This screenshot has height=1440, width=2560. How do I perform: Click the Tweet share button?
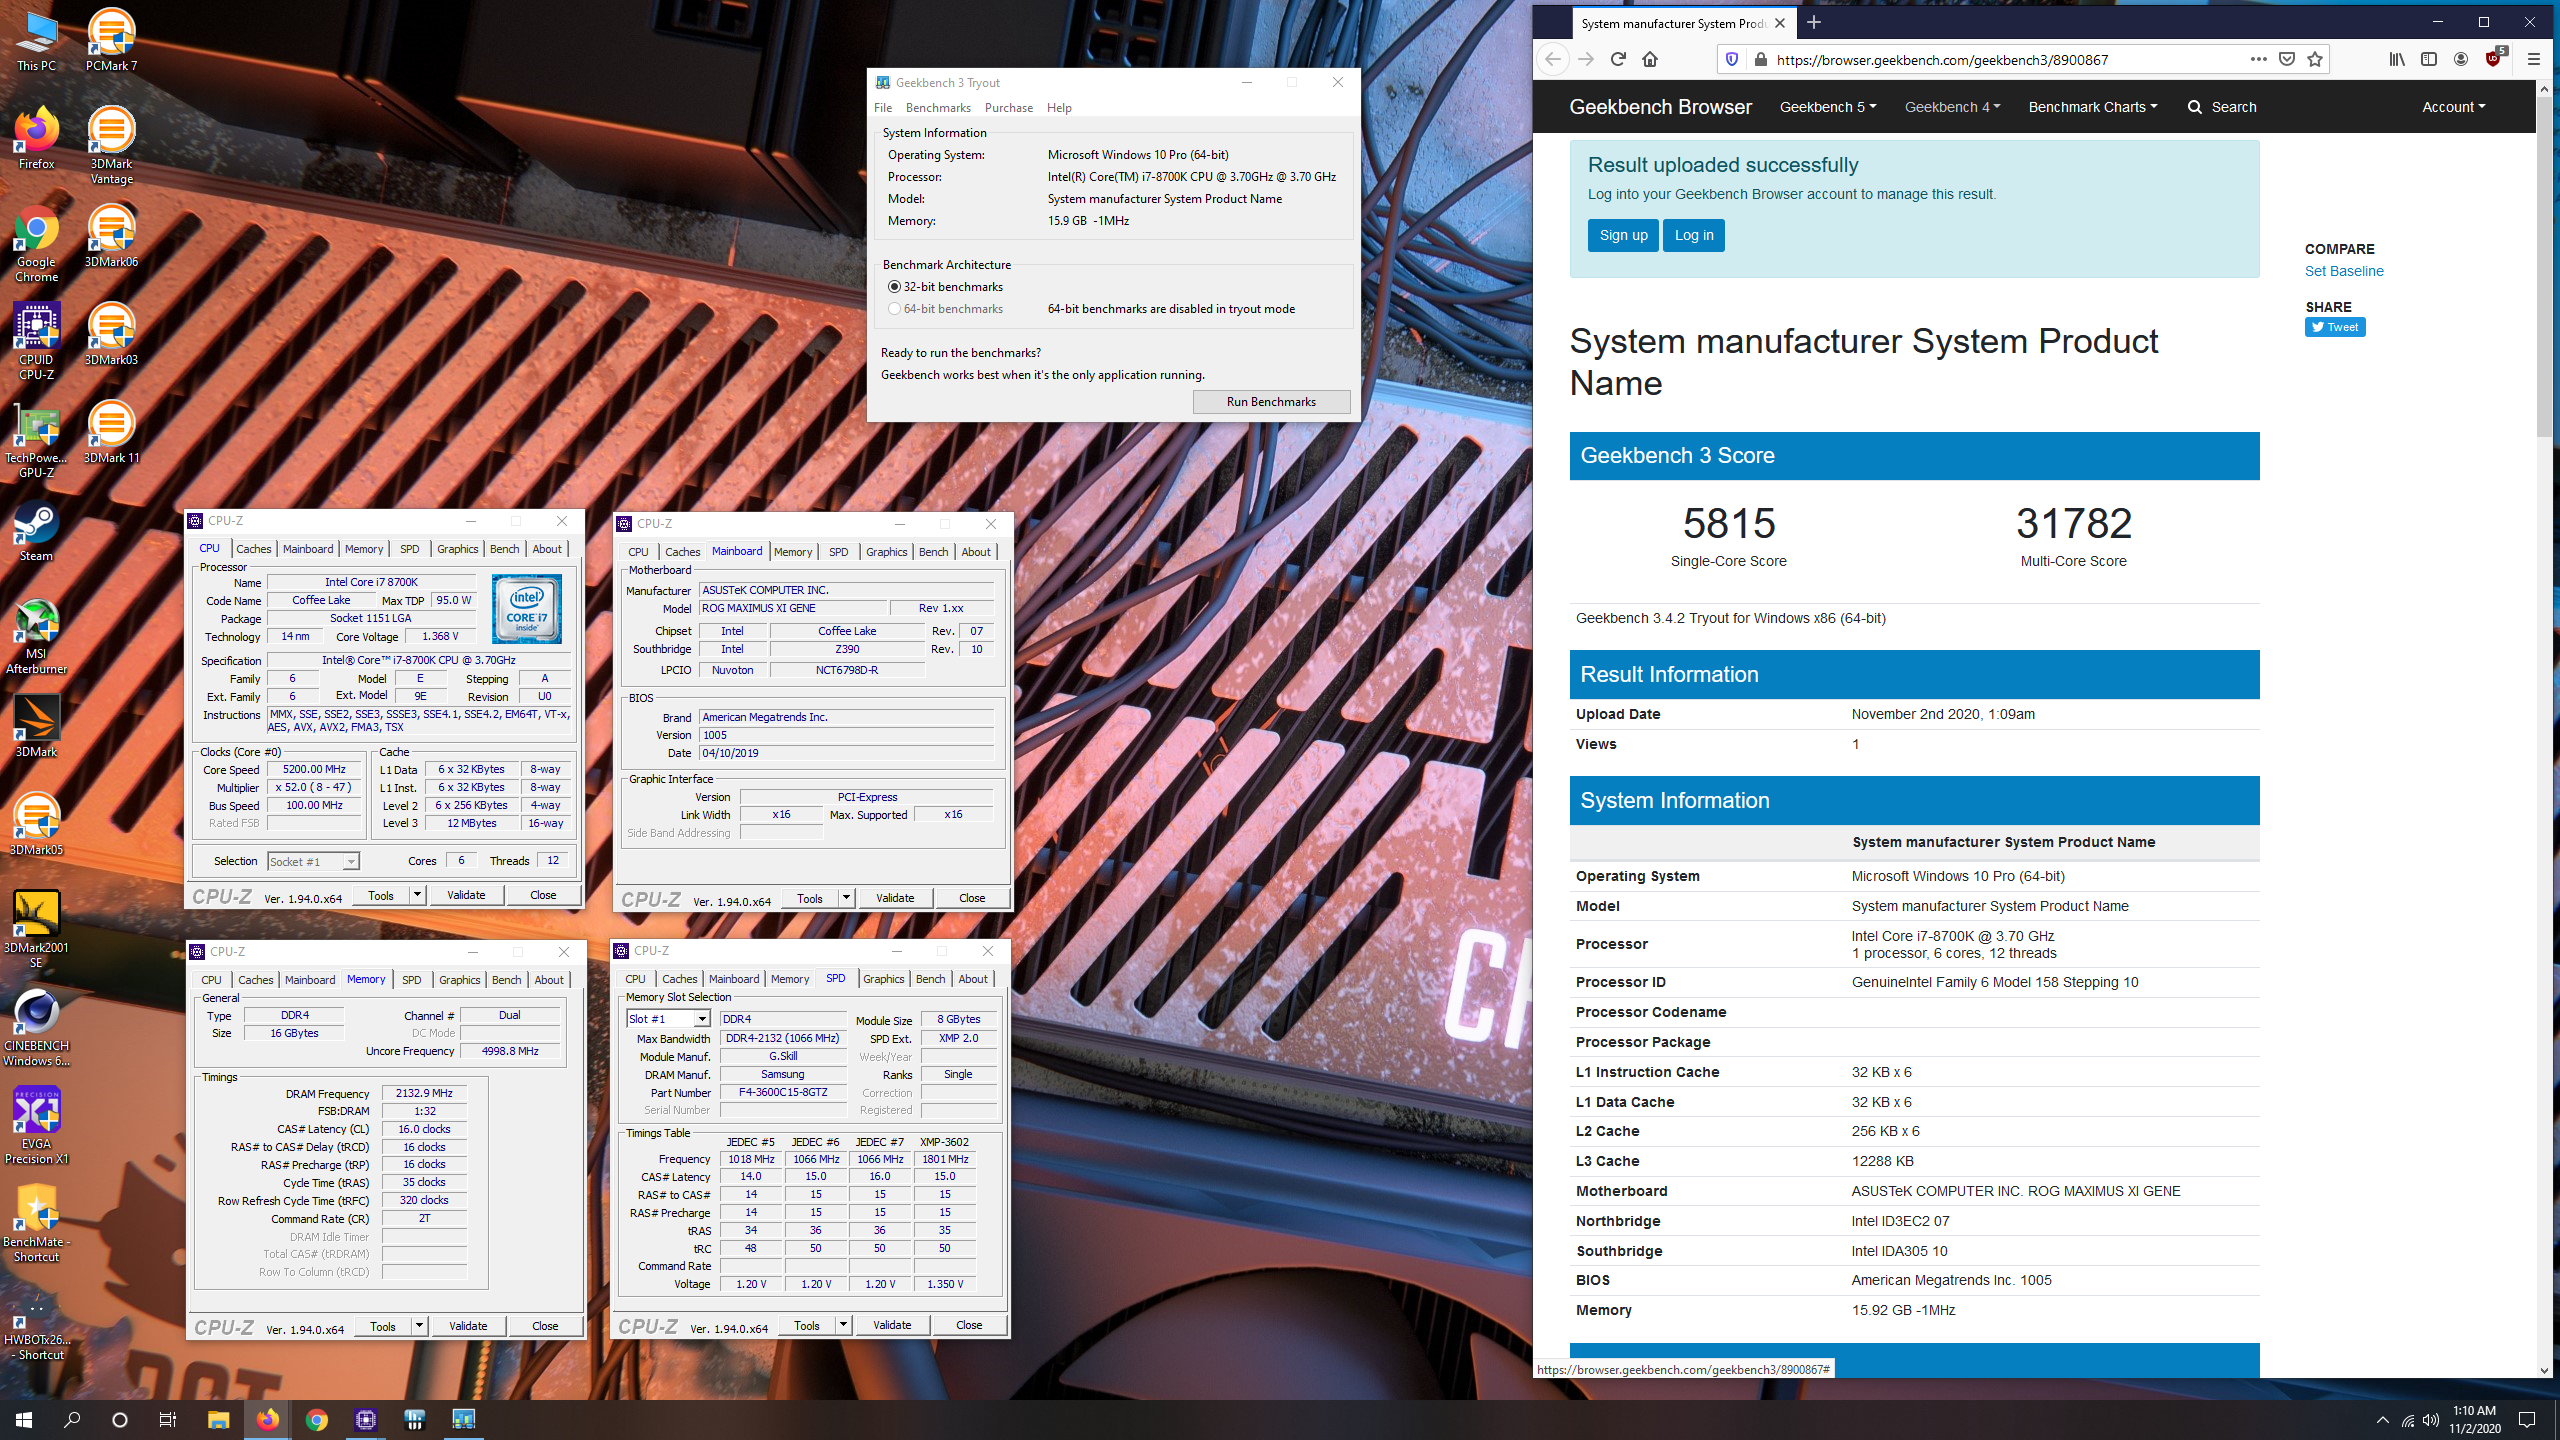click(2335, 327)
